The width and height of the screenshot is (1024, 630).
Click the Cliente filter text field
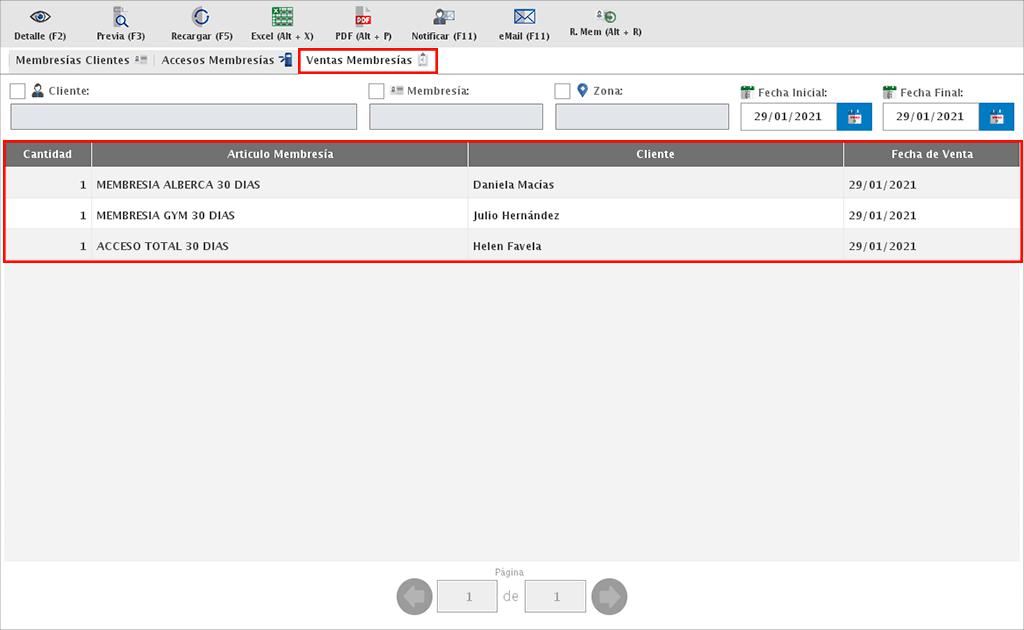pos(183,117)
